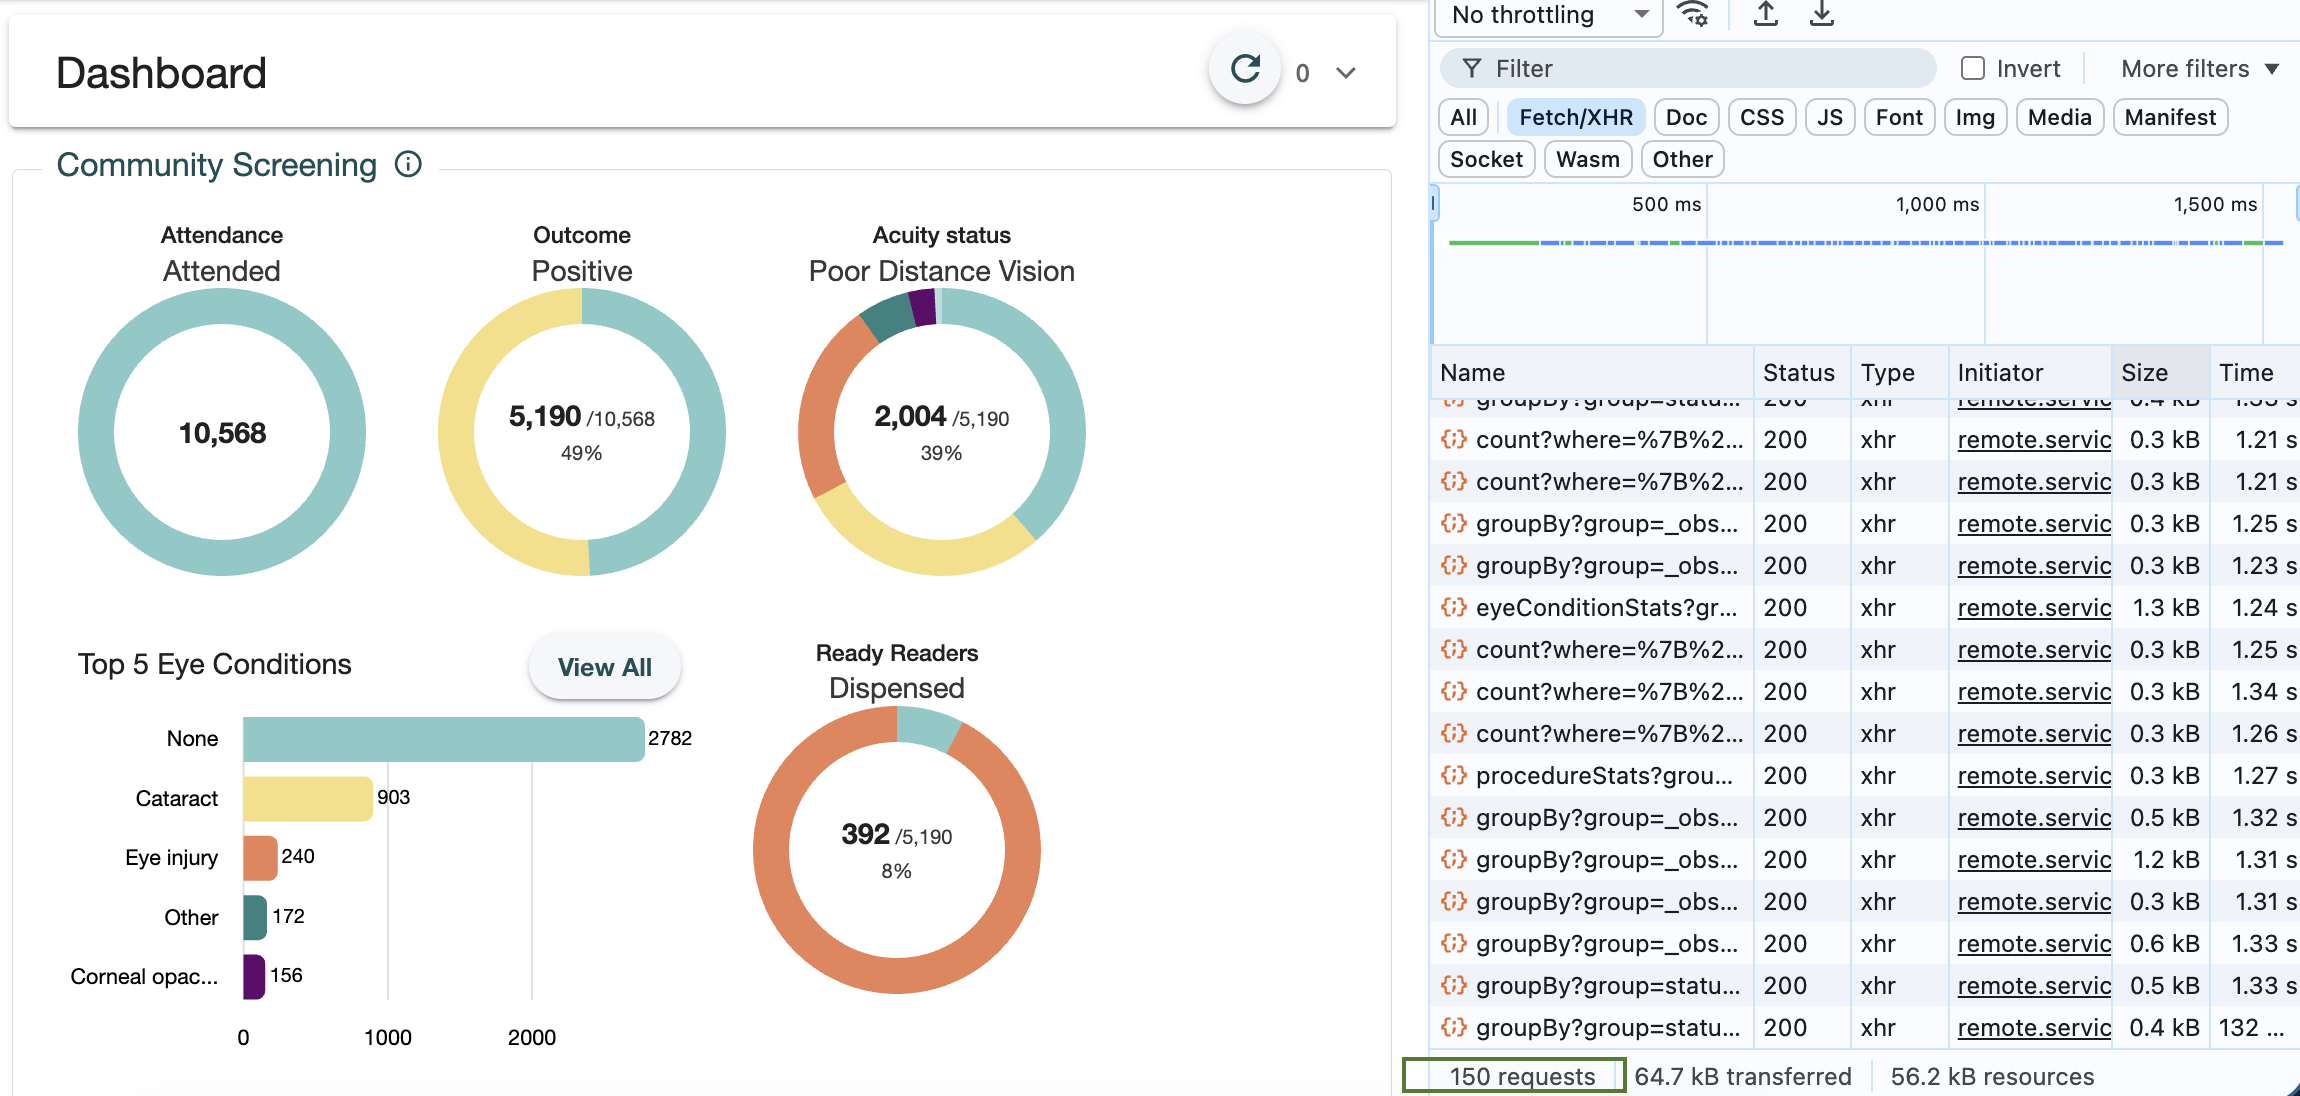Select the All request type filter
This screenshot has width=2300, height=1096.
click(x=1464, y=117)
